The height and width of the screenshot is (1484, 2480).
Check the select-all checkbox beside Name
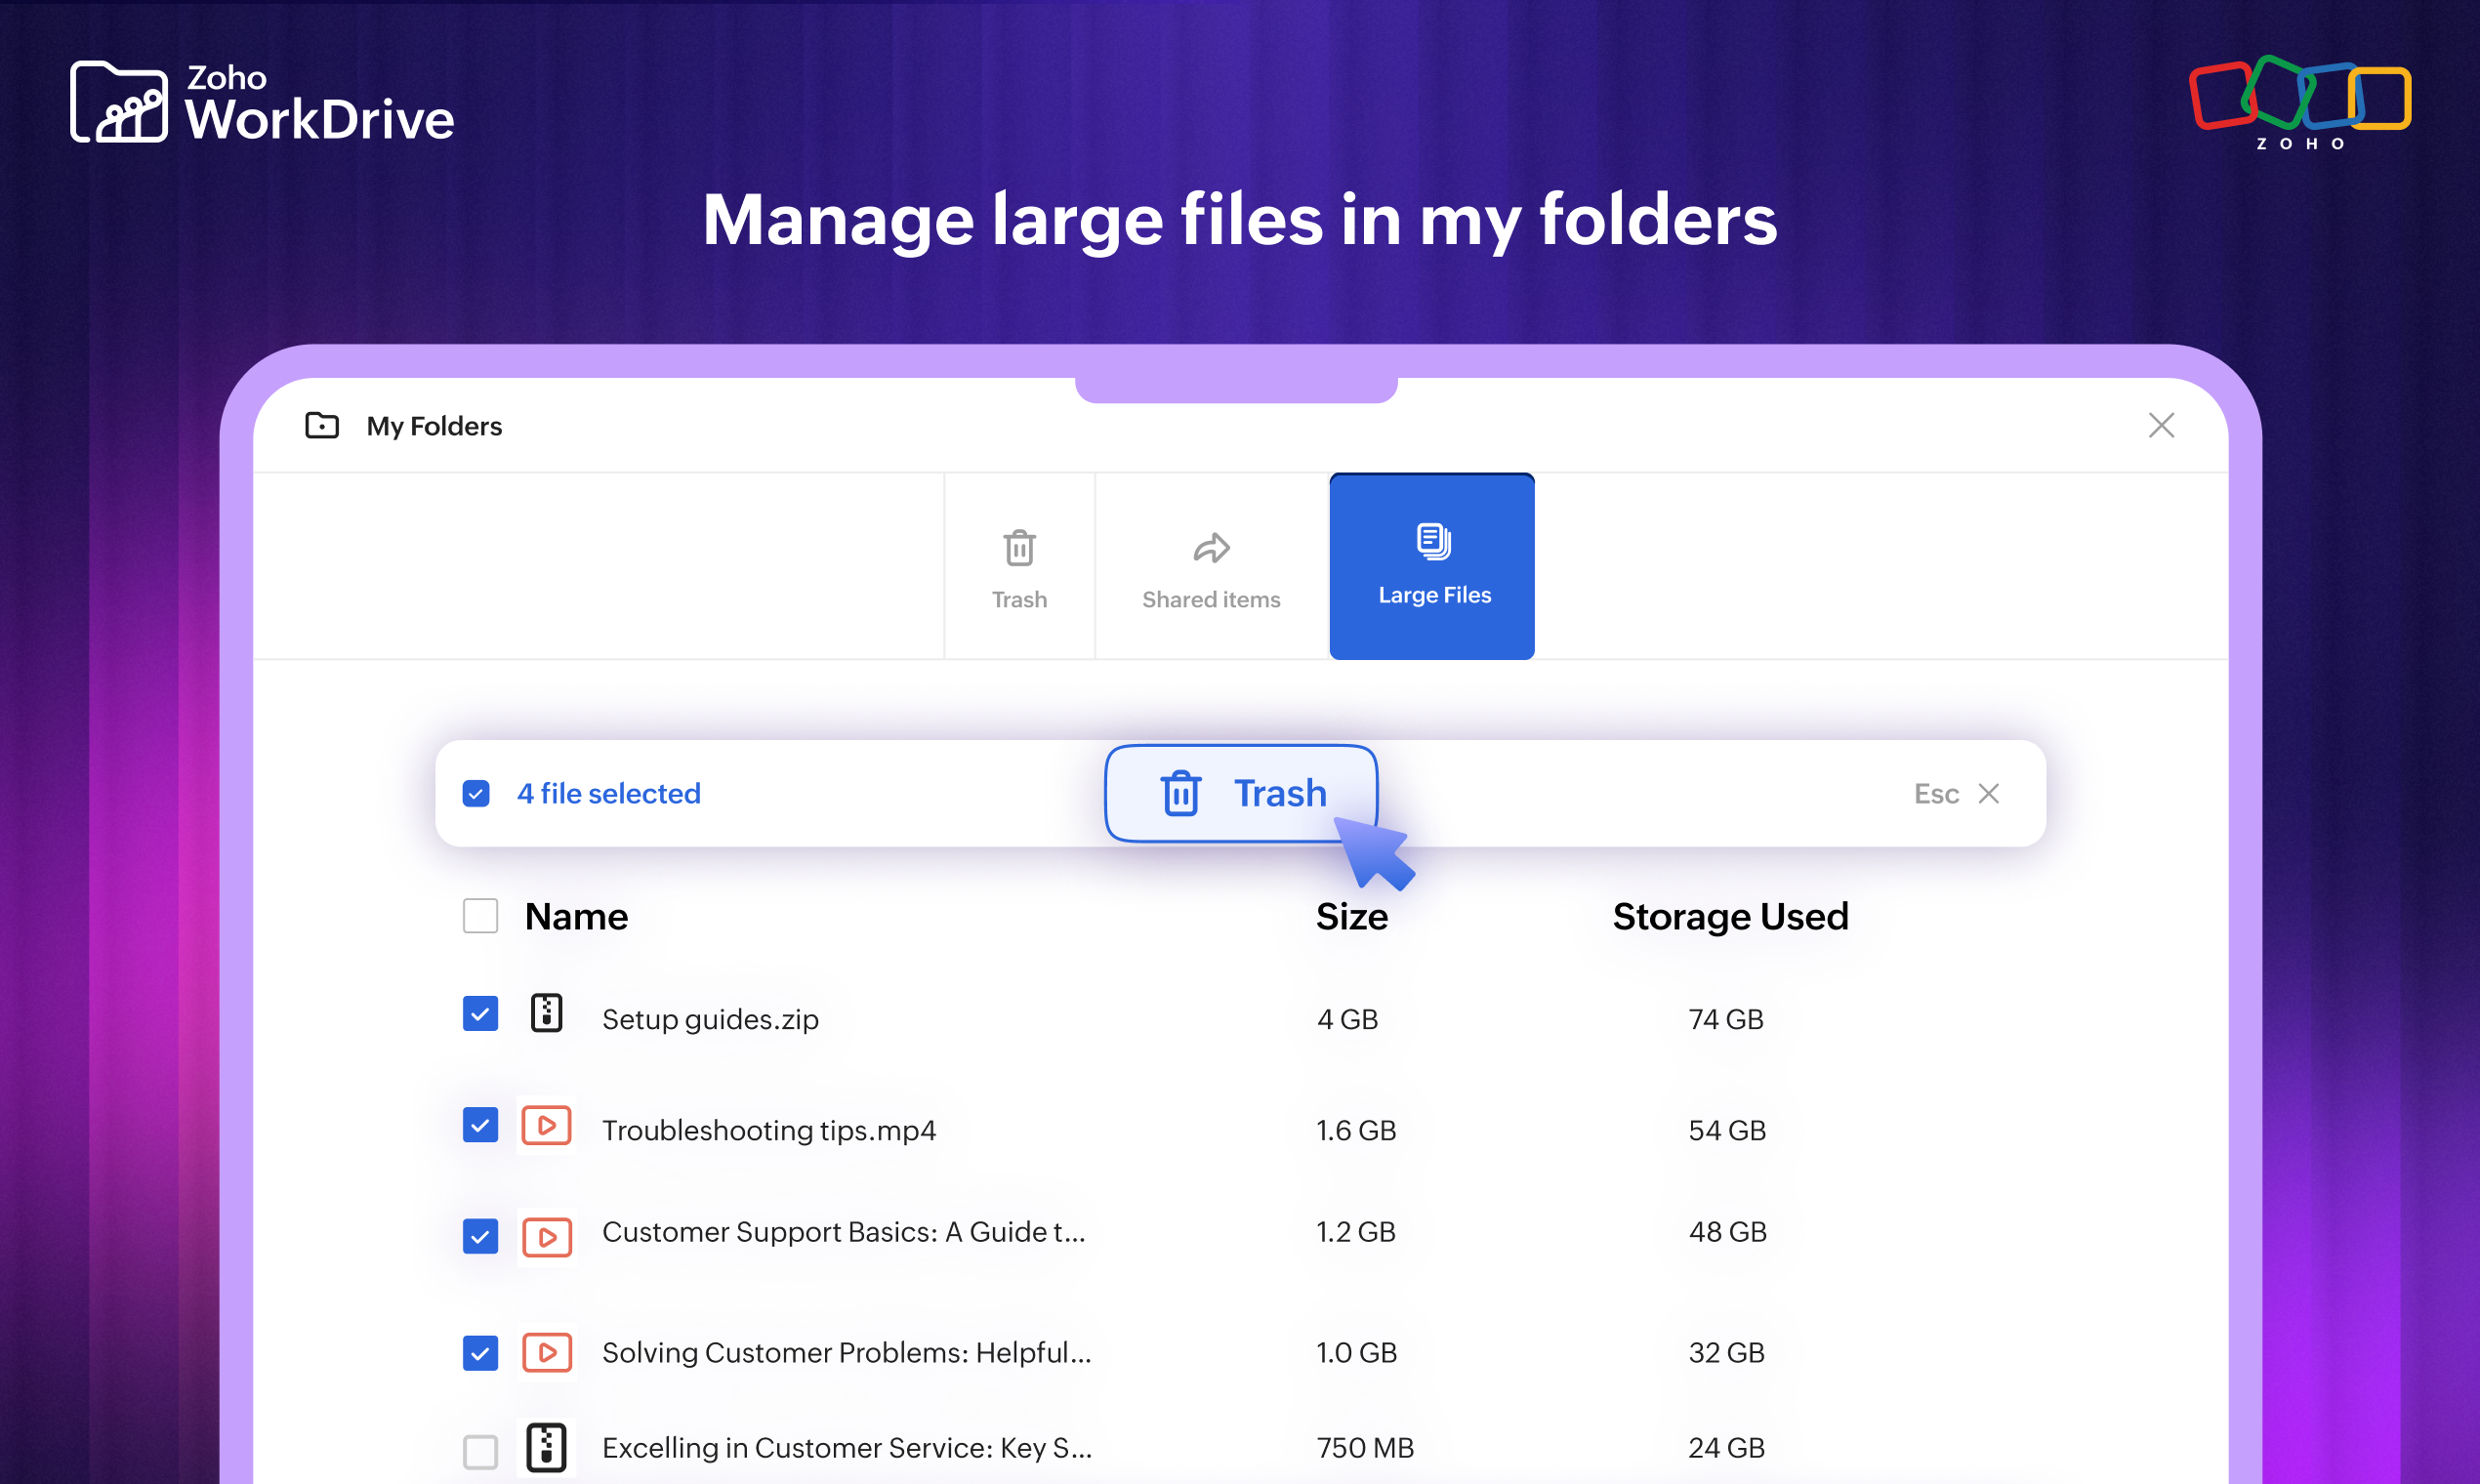pyautogui.click(x=480, y=915)
